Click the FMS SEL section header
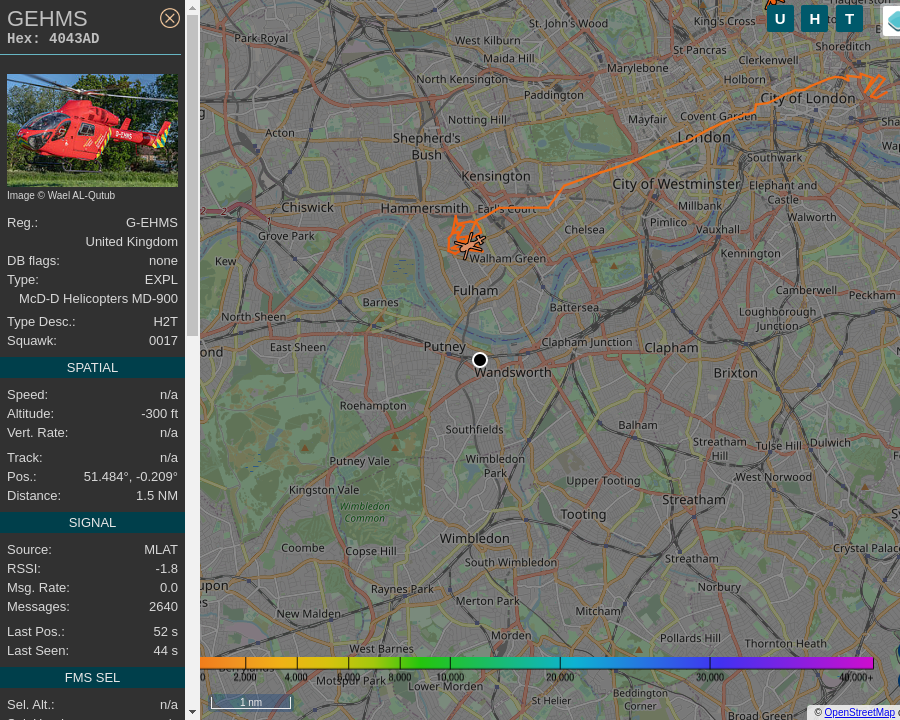 coord(92,678)
